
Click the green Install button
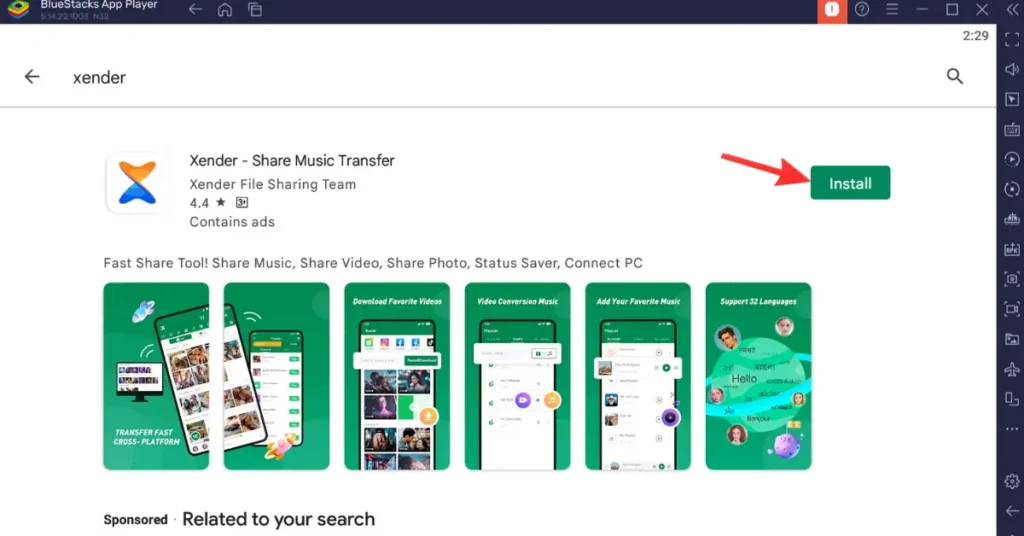(850, 183)
